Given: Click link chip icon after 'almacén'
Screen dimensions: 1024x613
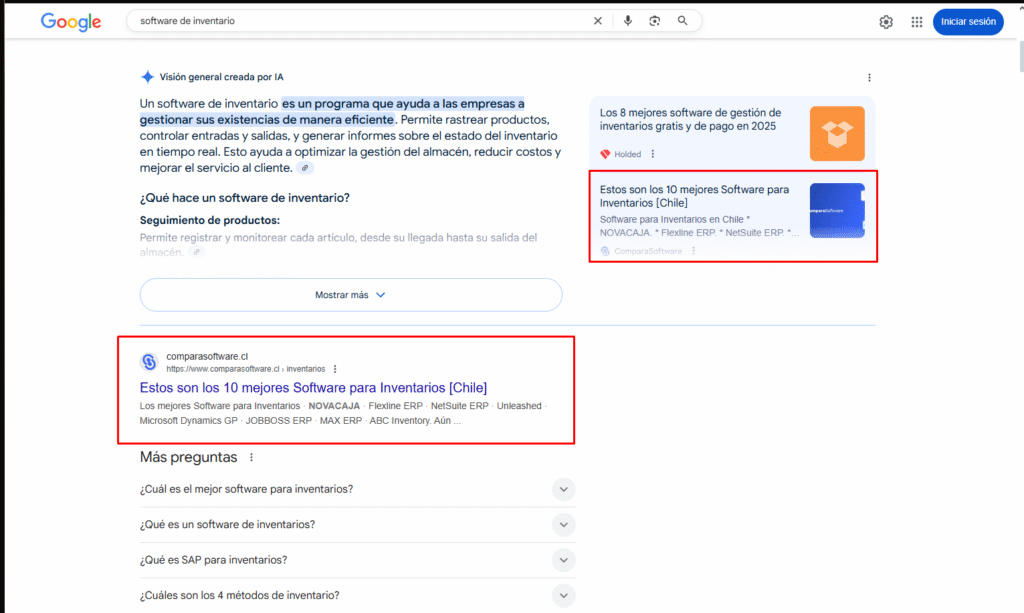Looking at the screenshot, I should (196, 252).
